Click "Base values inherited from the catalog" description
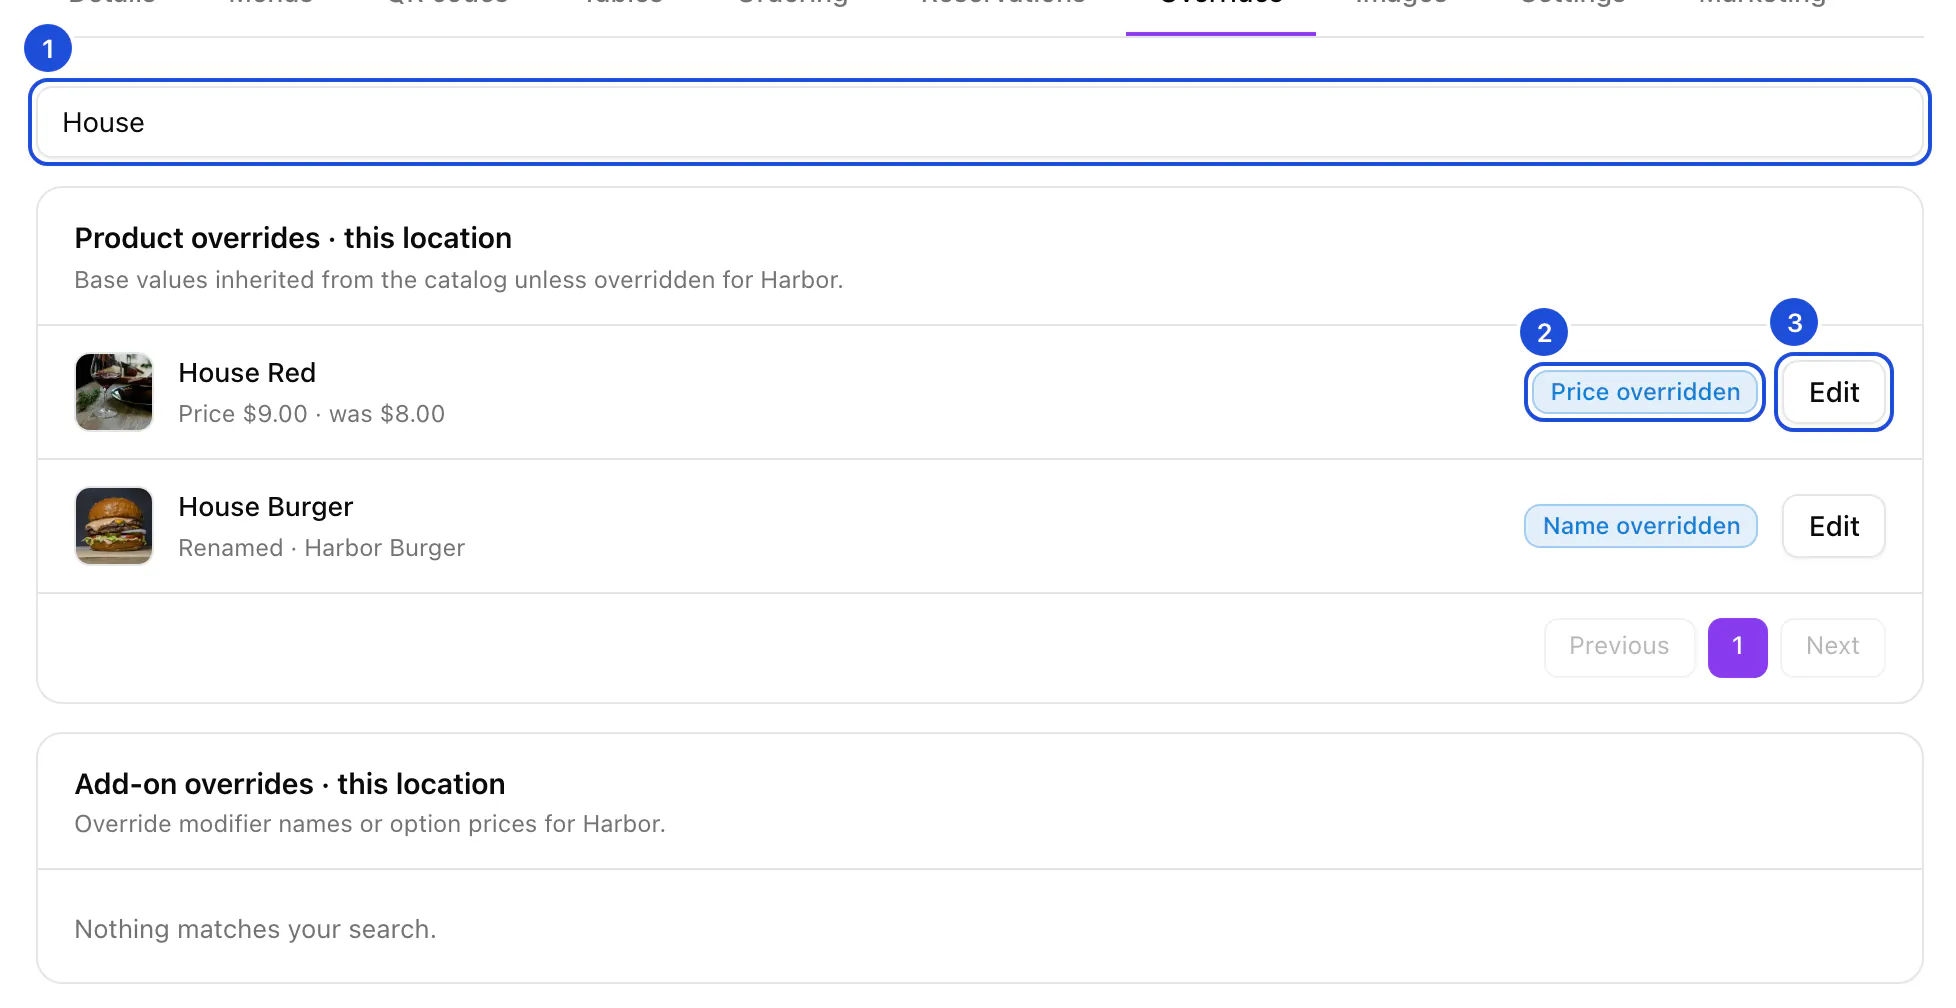 (x=459, y=280)
